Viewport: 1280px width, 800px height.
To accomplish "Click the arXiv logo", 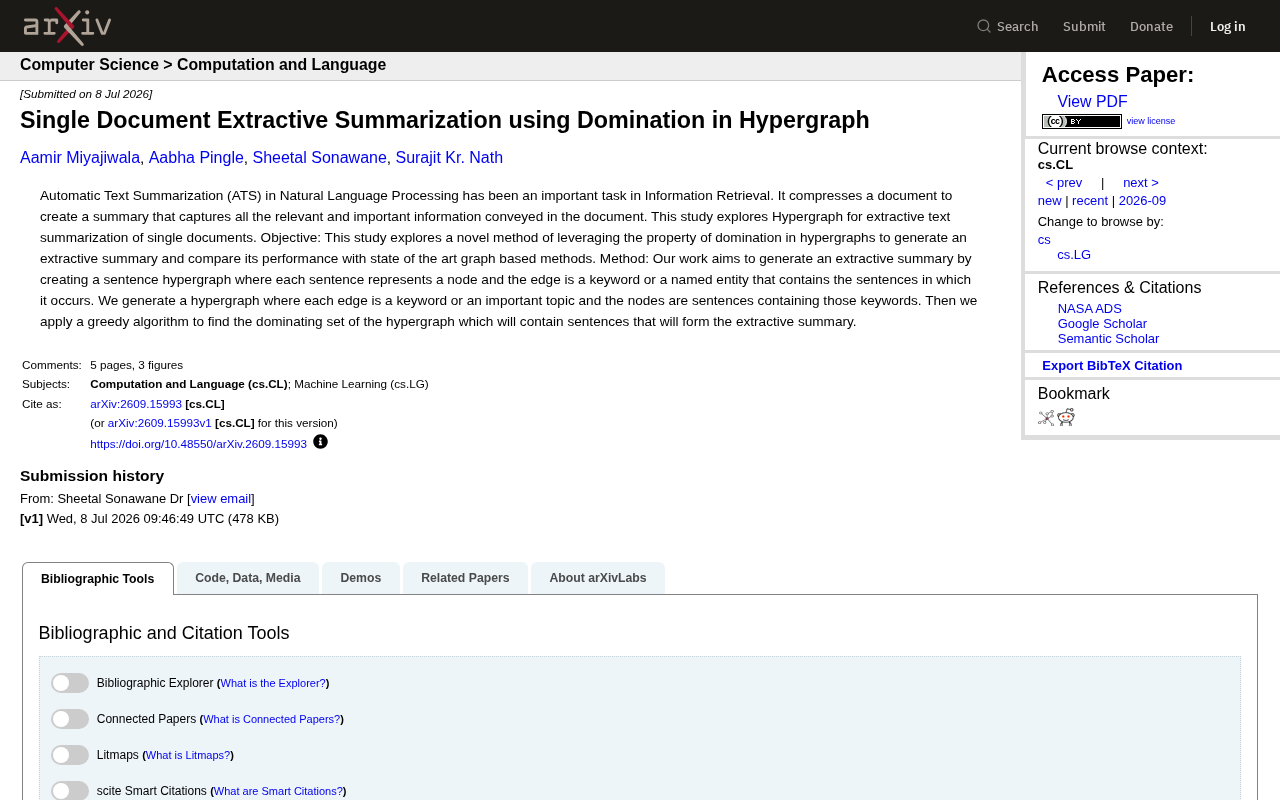I will coord(67,26).
